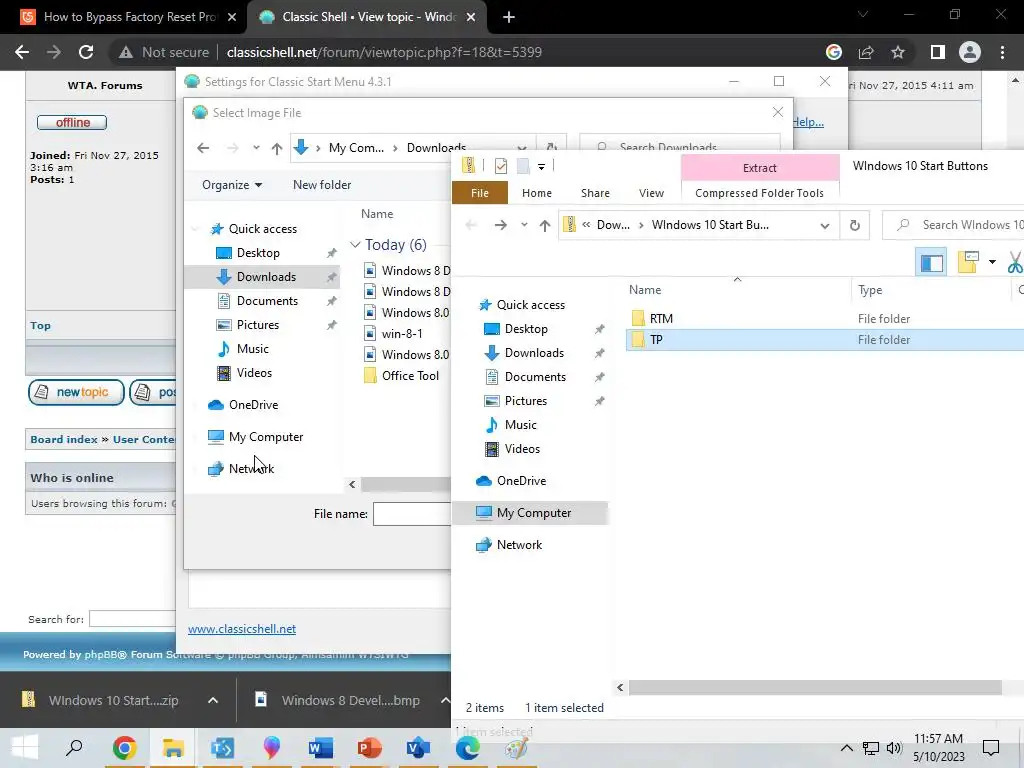
Task: Click the scissors Cut icon in Explorer
Action: pyautogui.click(x=1015, y=262)
